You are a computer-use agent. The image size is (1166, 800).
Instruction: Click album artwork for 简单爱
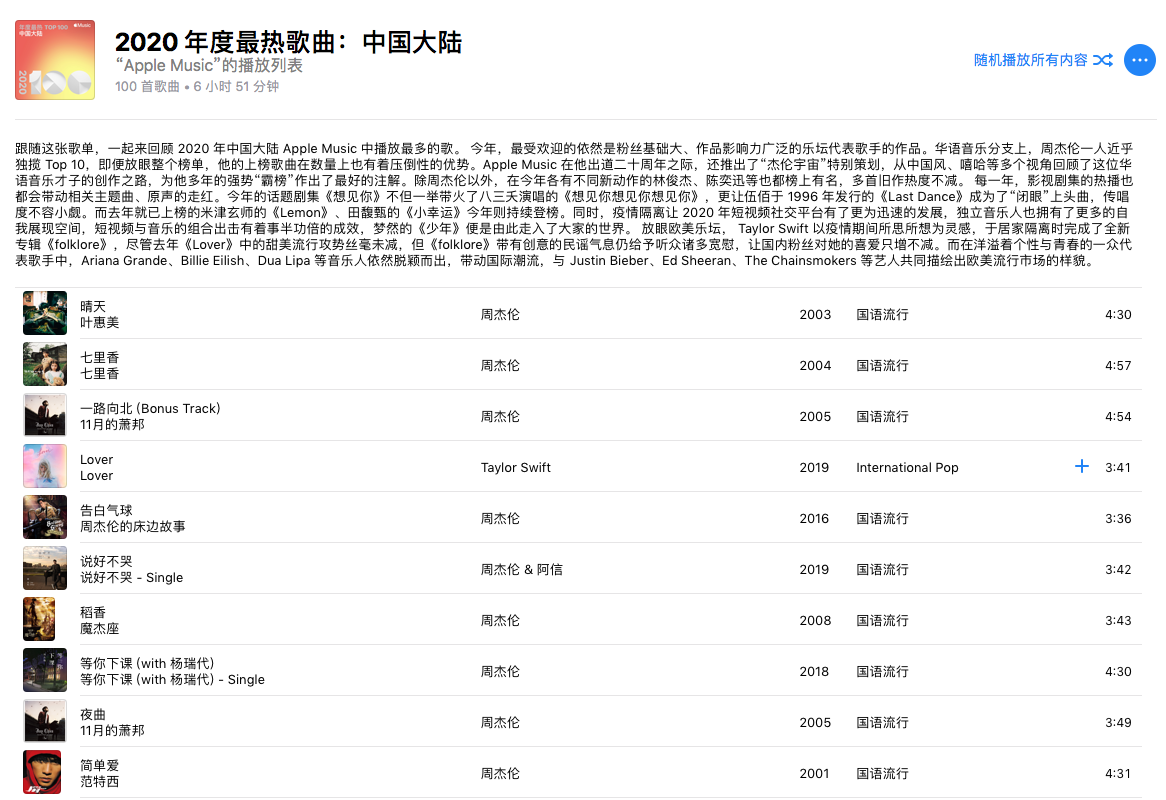click(x=42, y=772)
